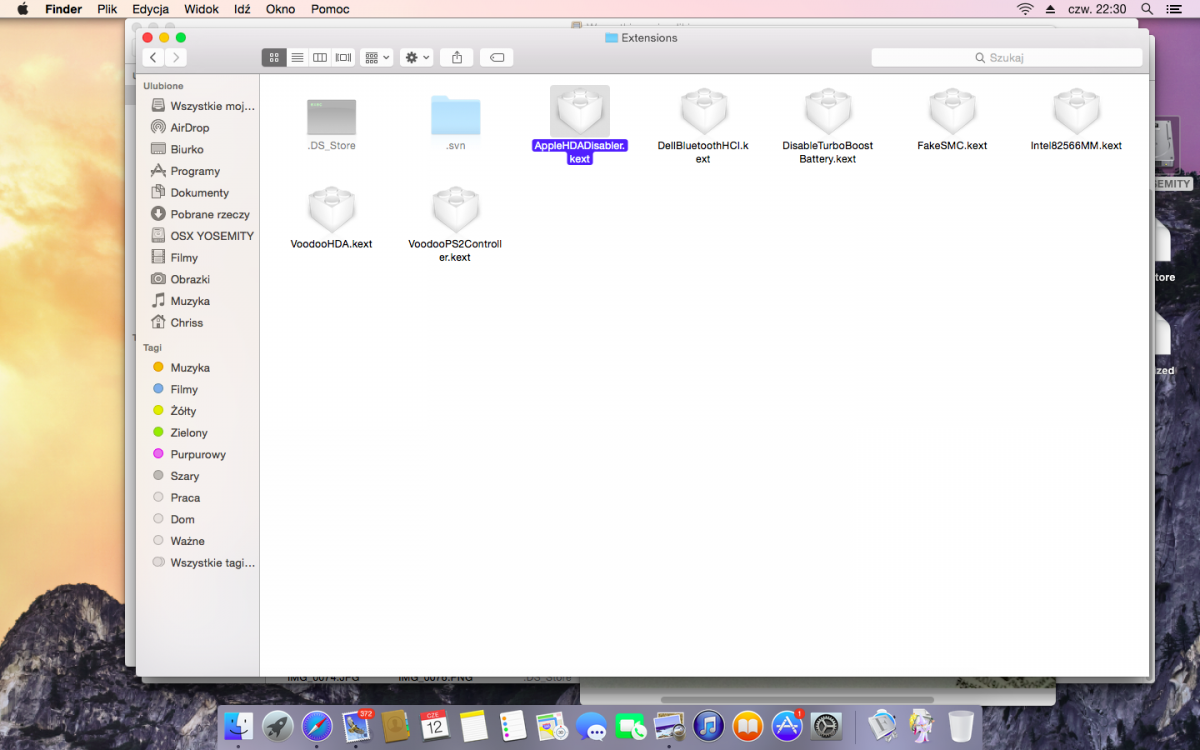Select OSX YOSEMITY volume in sidebar
This screenshot has height=750, width=1200.
tap(203, 236)
